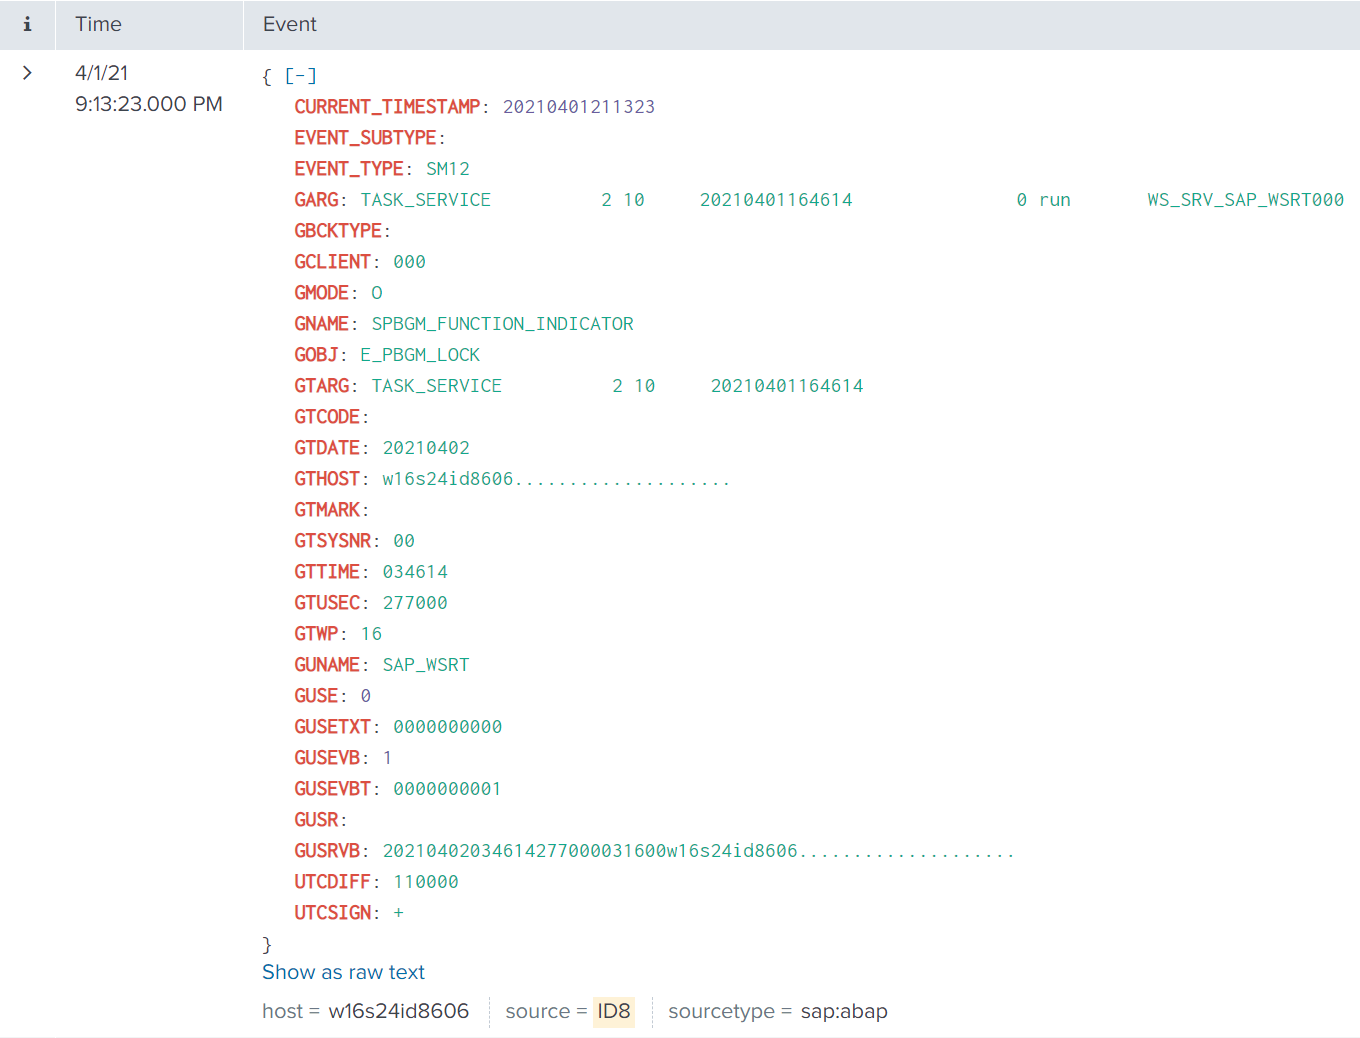Select GNAME value SPBGM_FUNCTION_INDICATOR
This screenshot has width=1360, height=1038.
pos(502,324)
